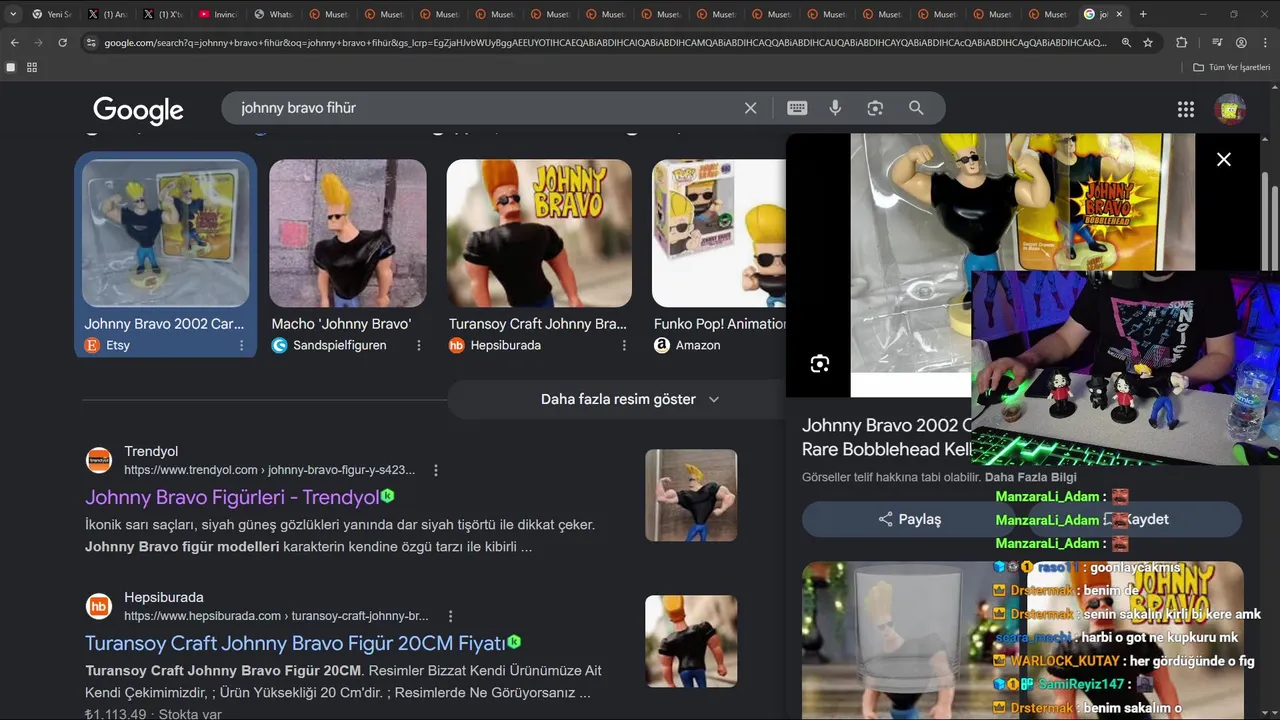Switch to the WhatsApp tab

coord(272,14)
